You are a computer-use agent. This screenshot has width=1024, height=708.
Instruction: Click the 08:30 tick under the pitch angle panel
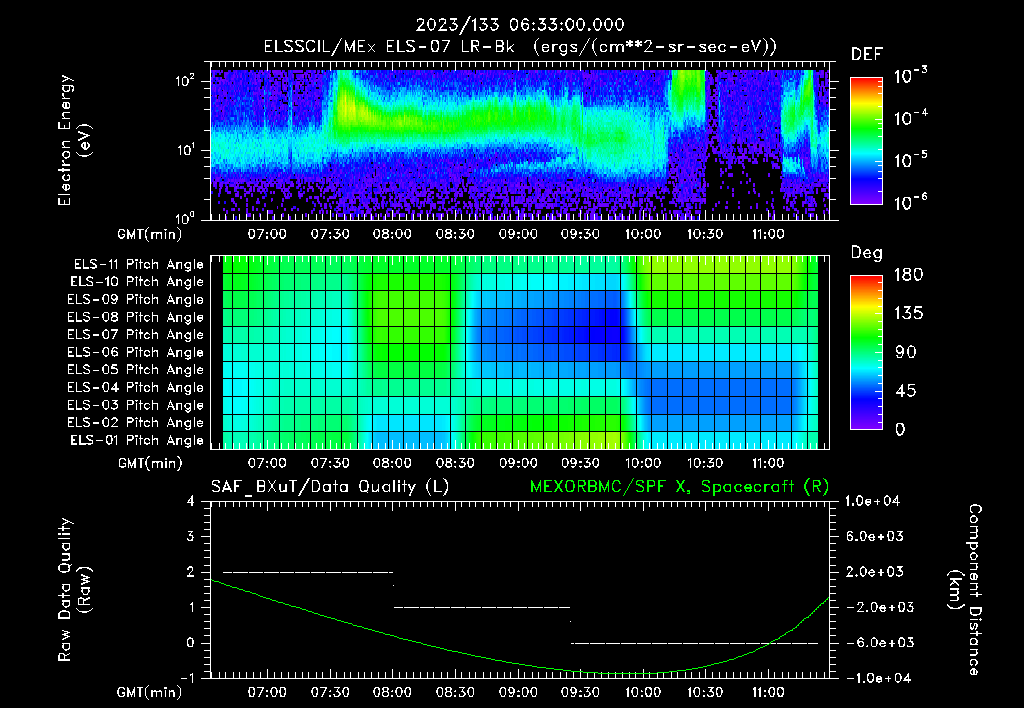click(x=455, y=463)
